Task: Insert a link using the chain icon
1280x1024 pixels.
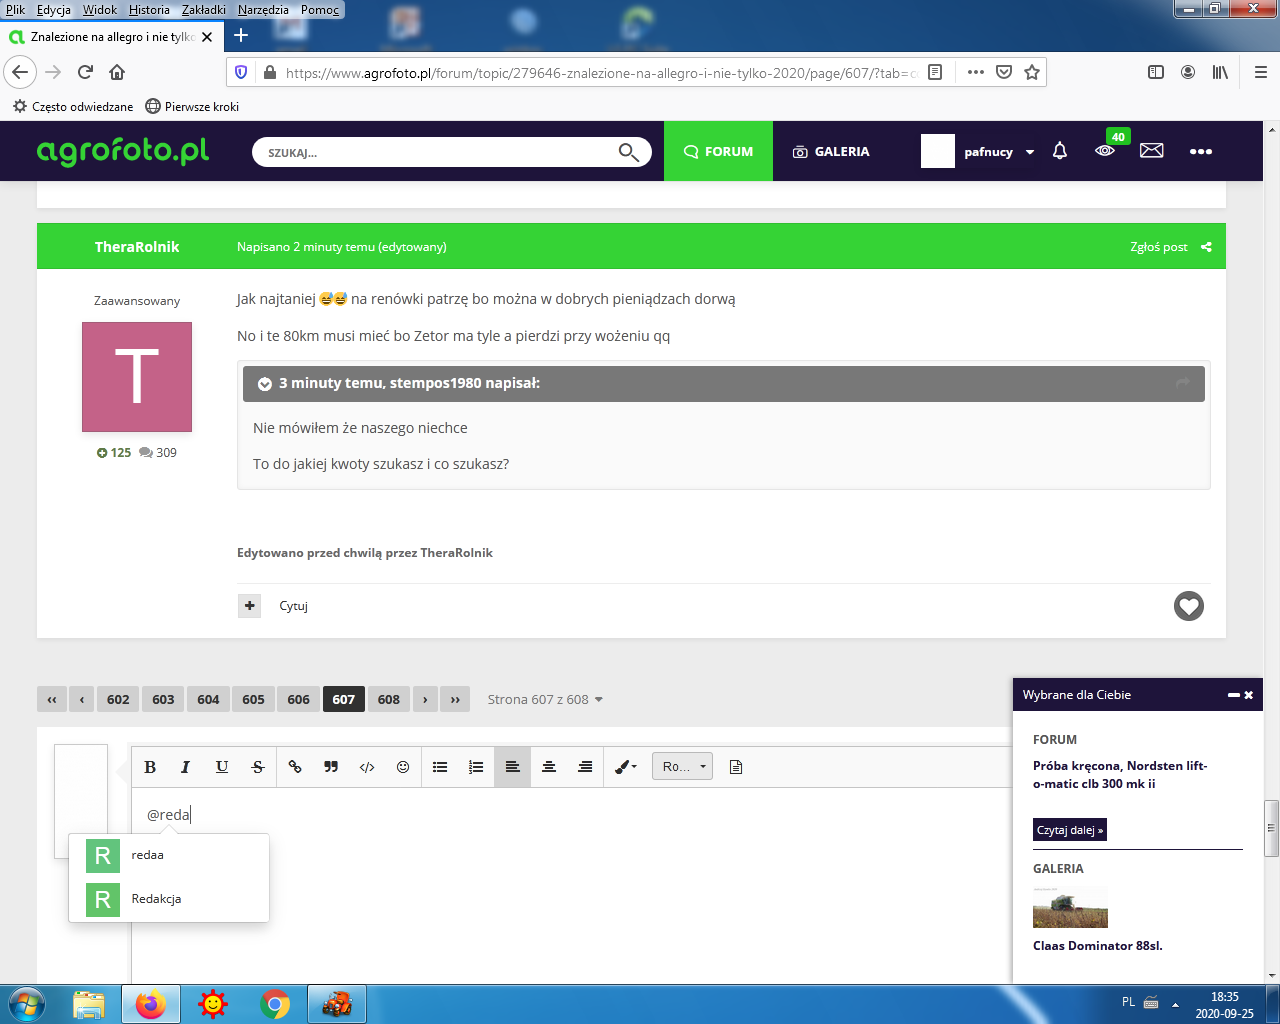Action: 295,767
